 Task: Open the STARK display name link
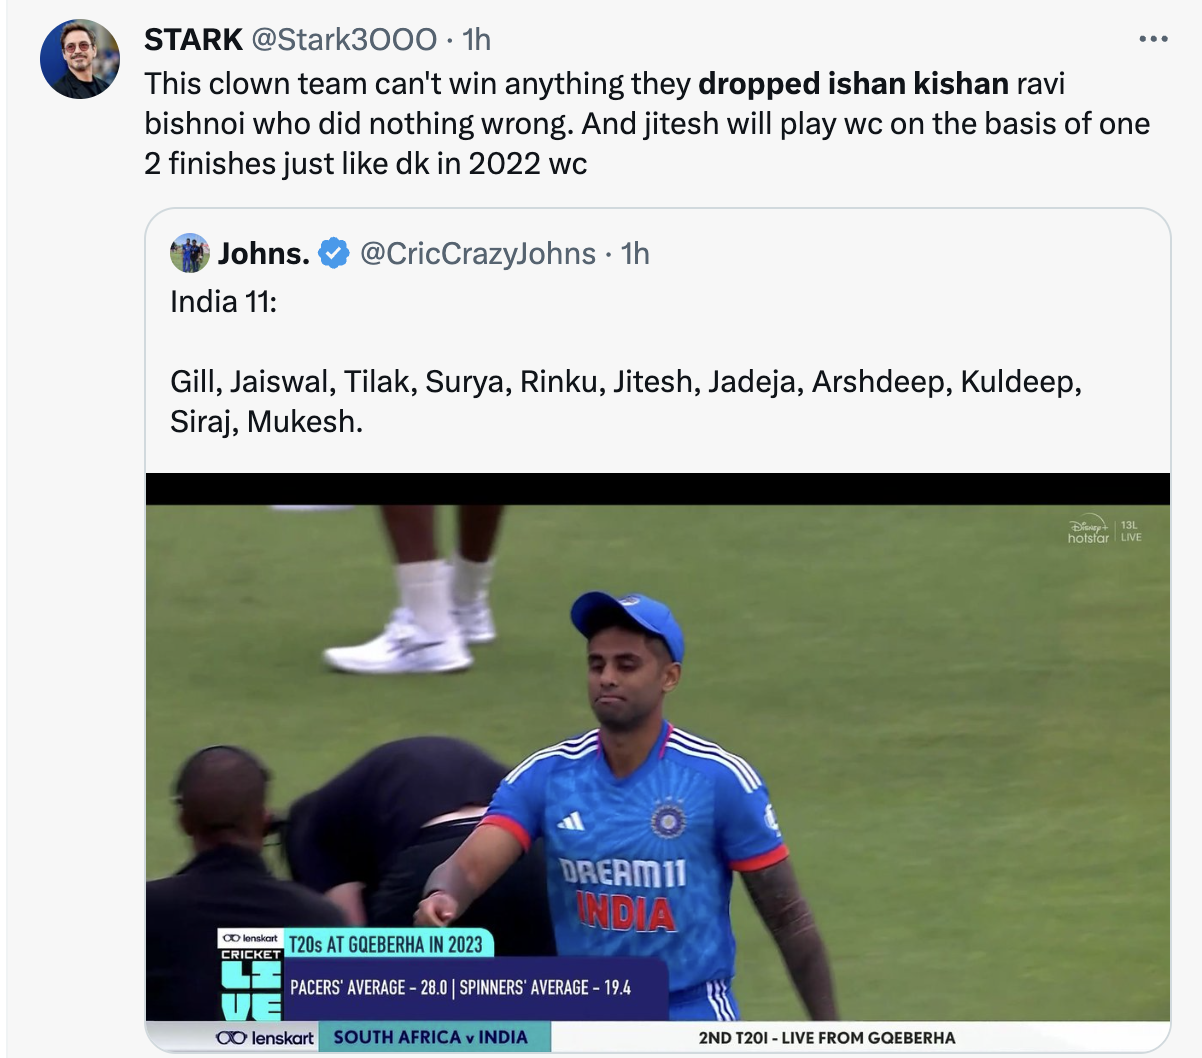193,39
